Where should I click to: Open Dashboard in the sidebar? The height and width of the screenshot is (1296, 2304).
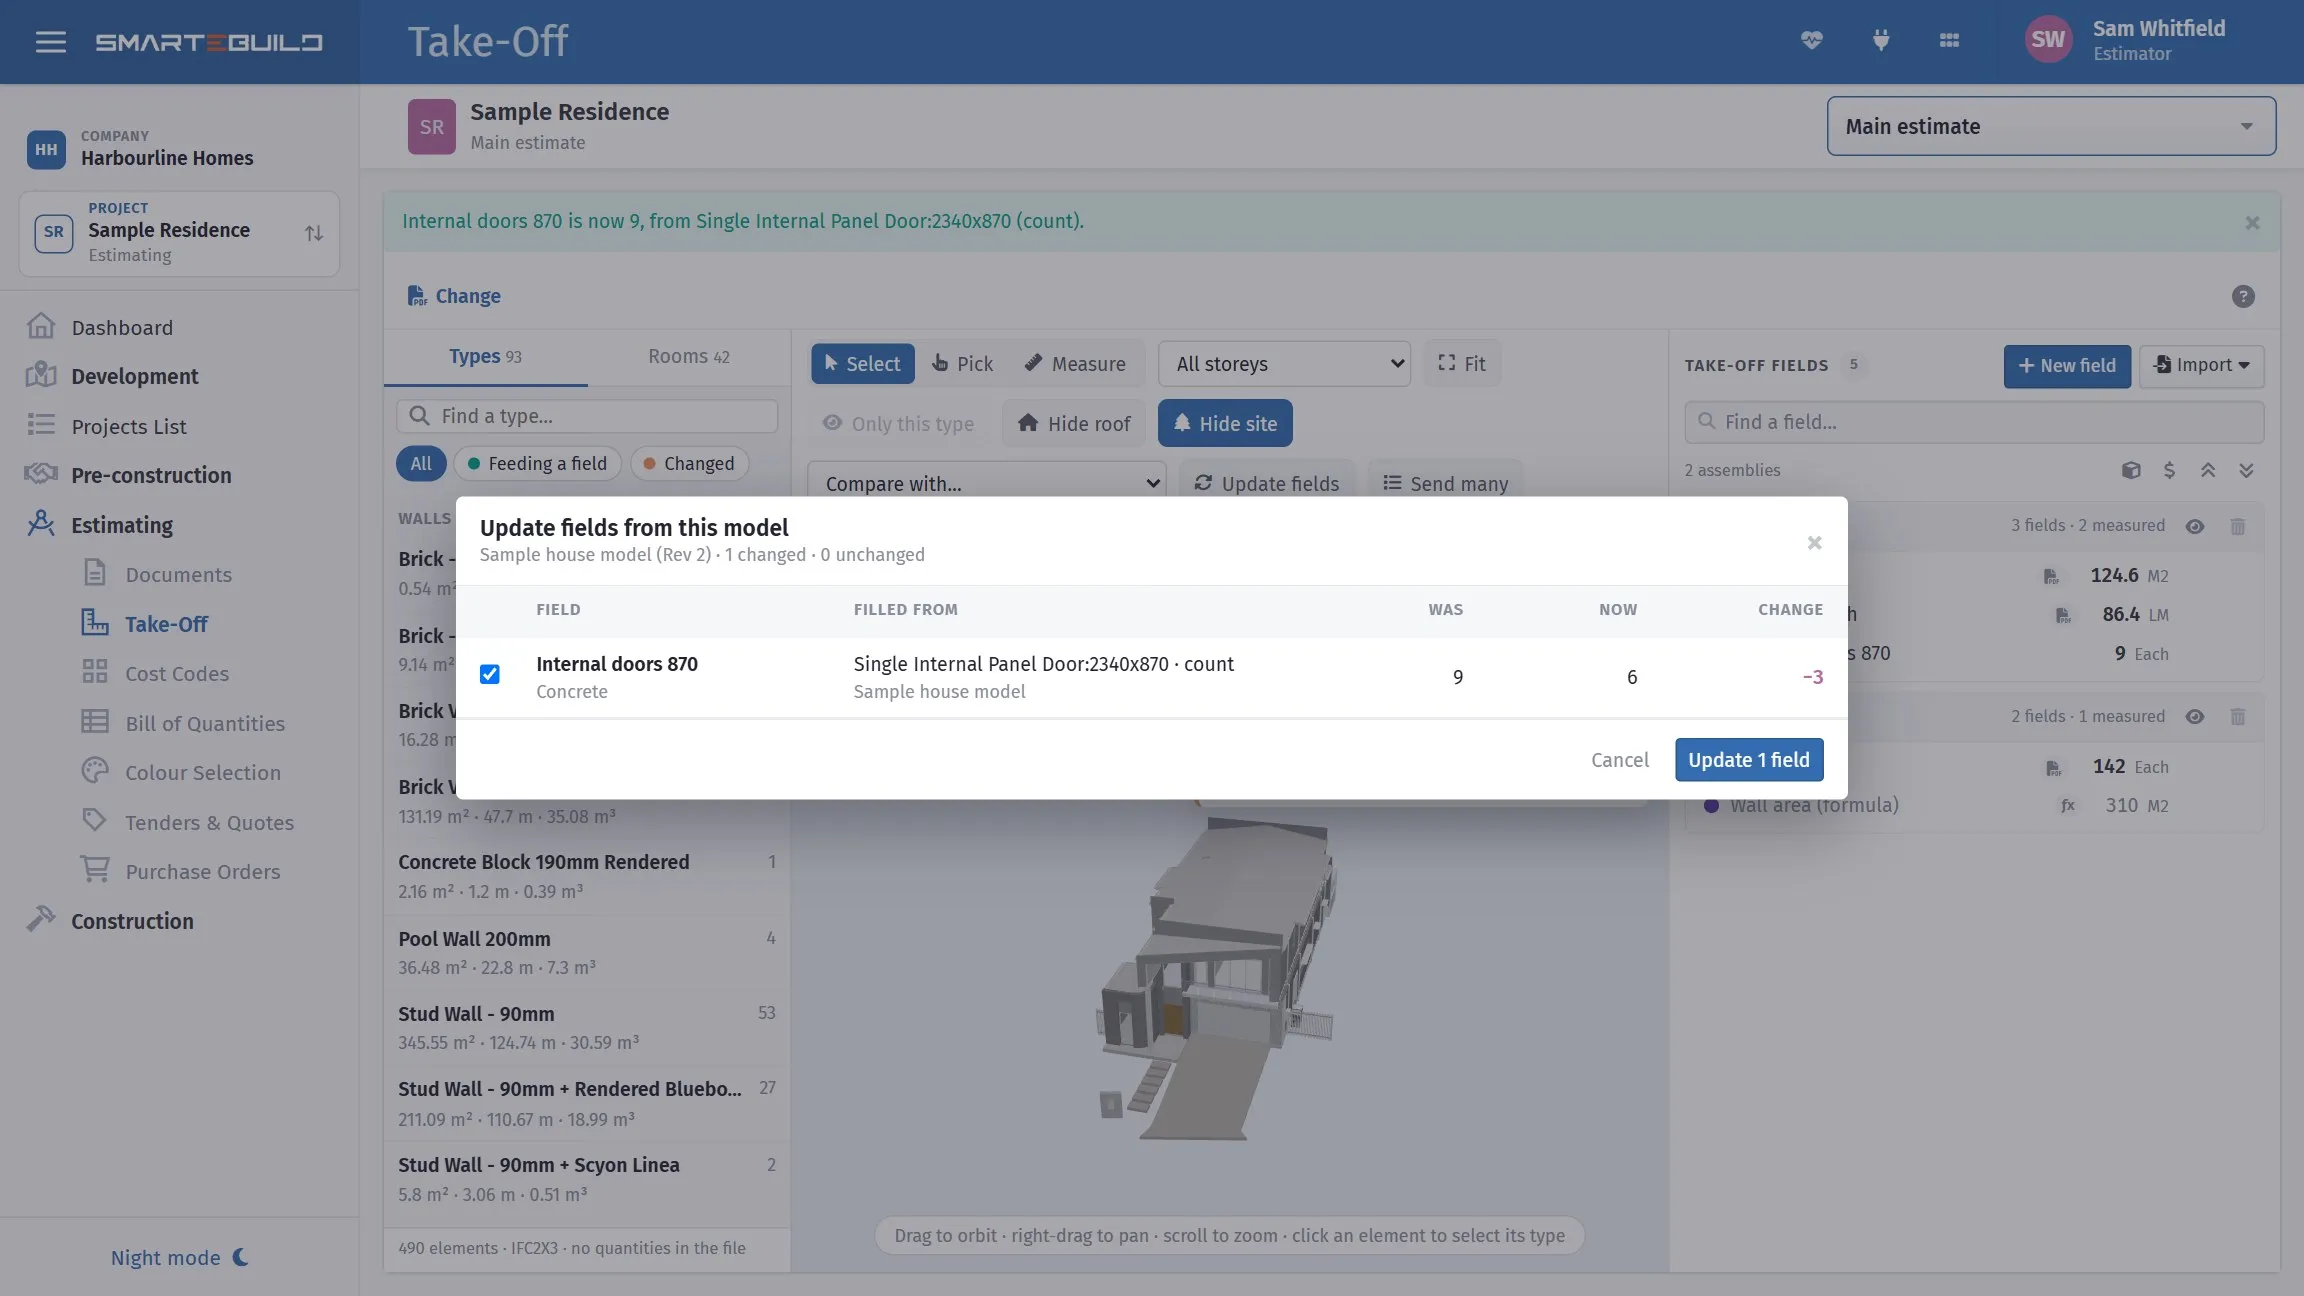point(122,327)
